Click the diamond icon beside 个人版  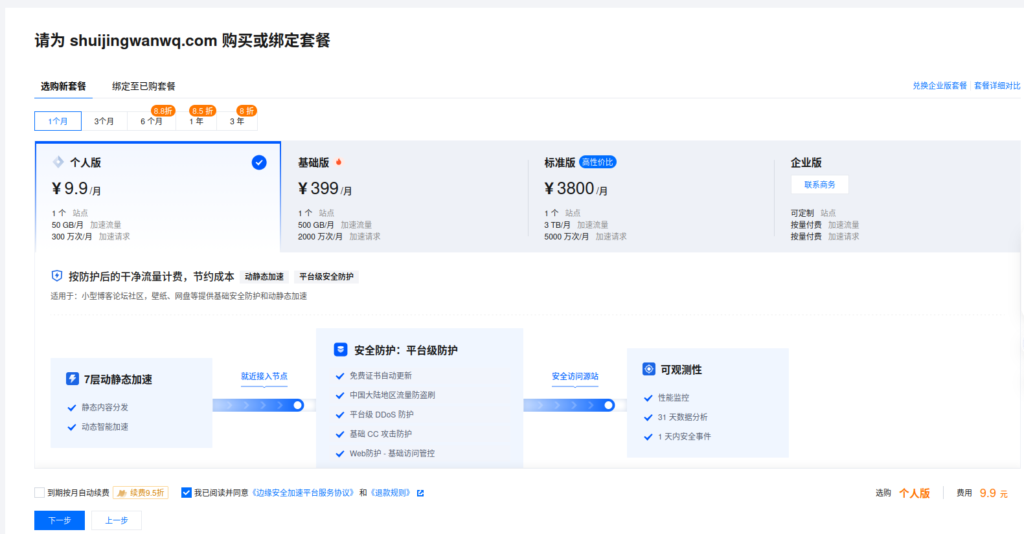[x=58, y=162]
